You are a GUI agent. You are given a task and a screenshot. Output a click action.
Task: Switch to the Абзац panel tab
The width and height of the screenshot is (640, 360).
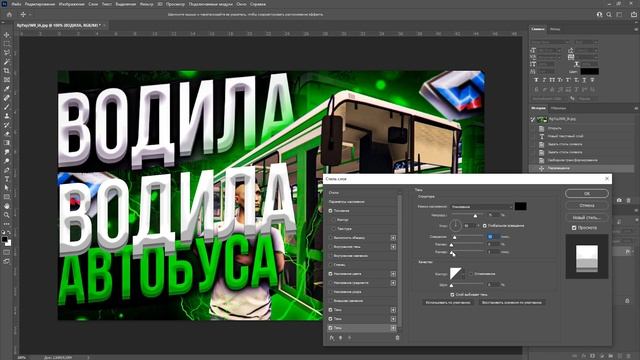555,29
